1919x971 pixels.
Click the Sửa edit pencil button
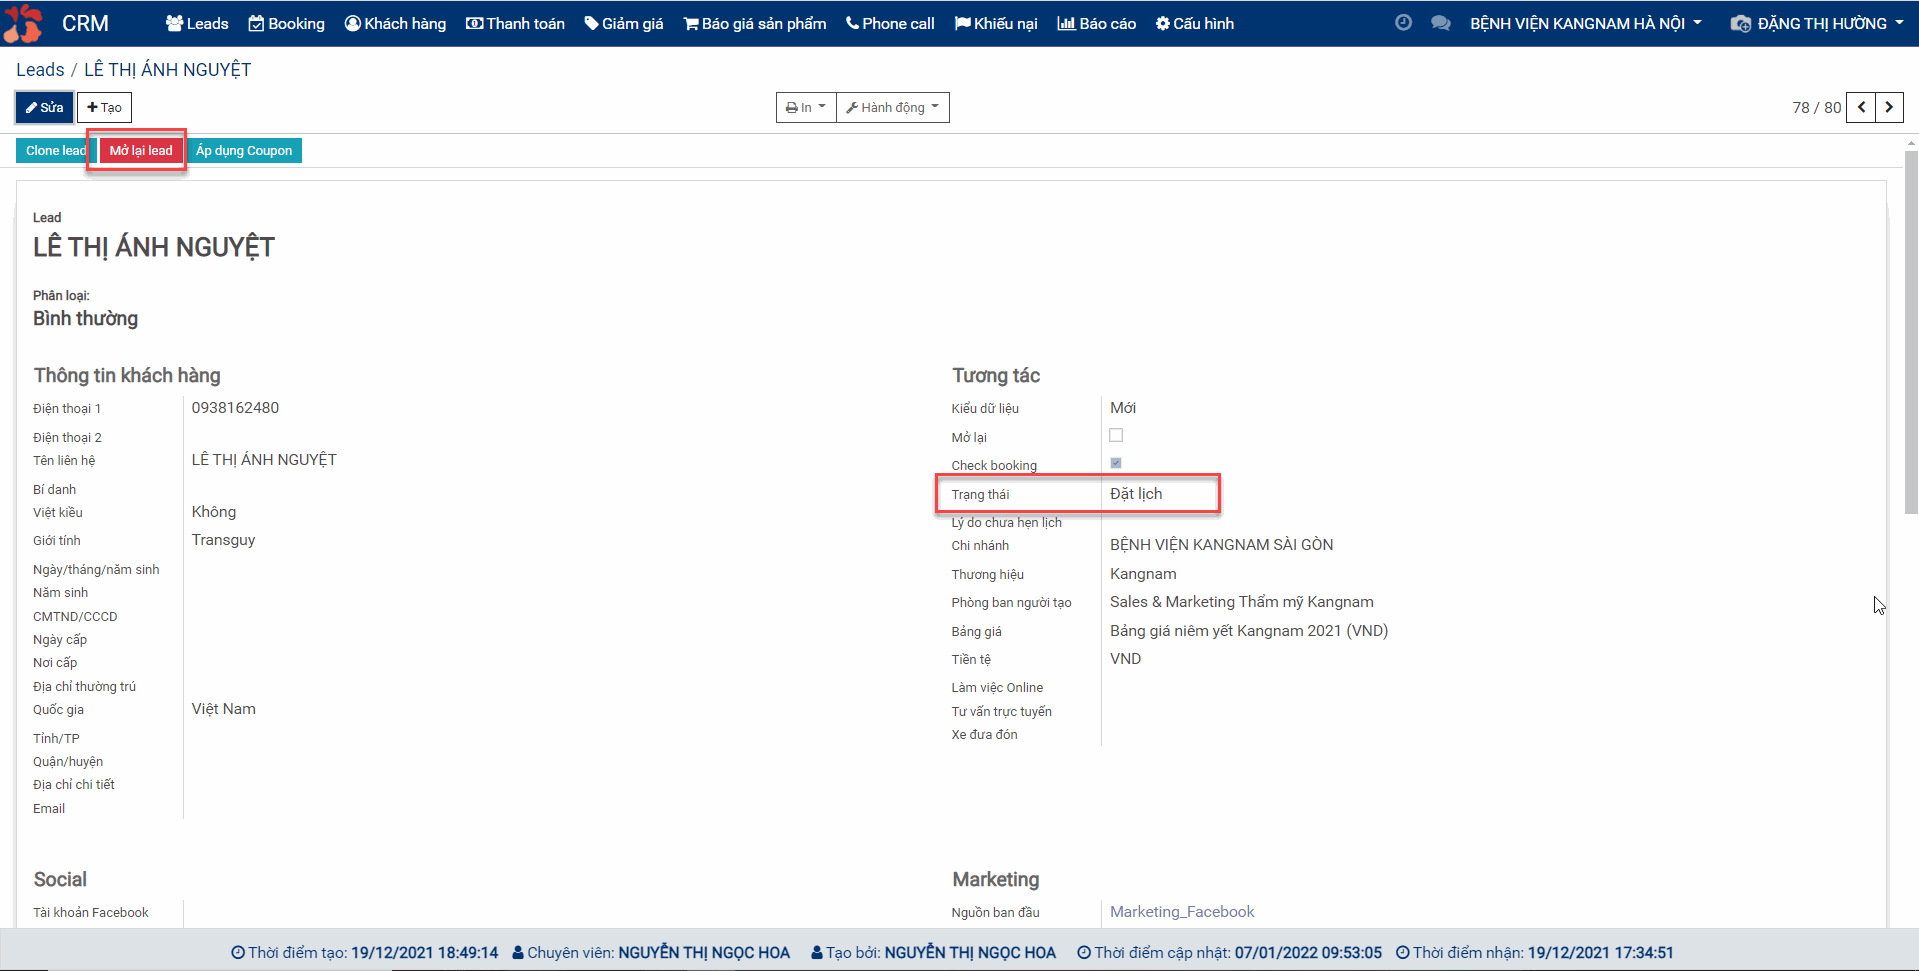[x=44, y=107]
